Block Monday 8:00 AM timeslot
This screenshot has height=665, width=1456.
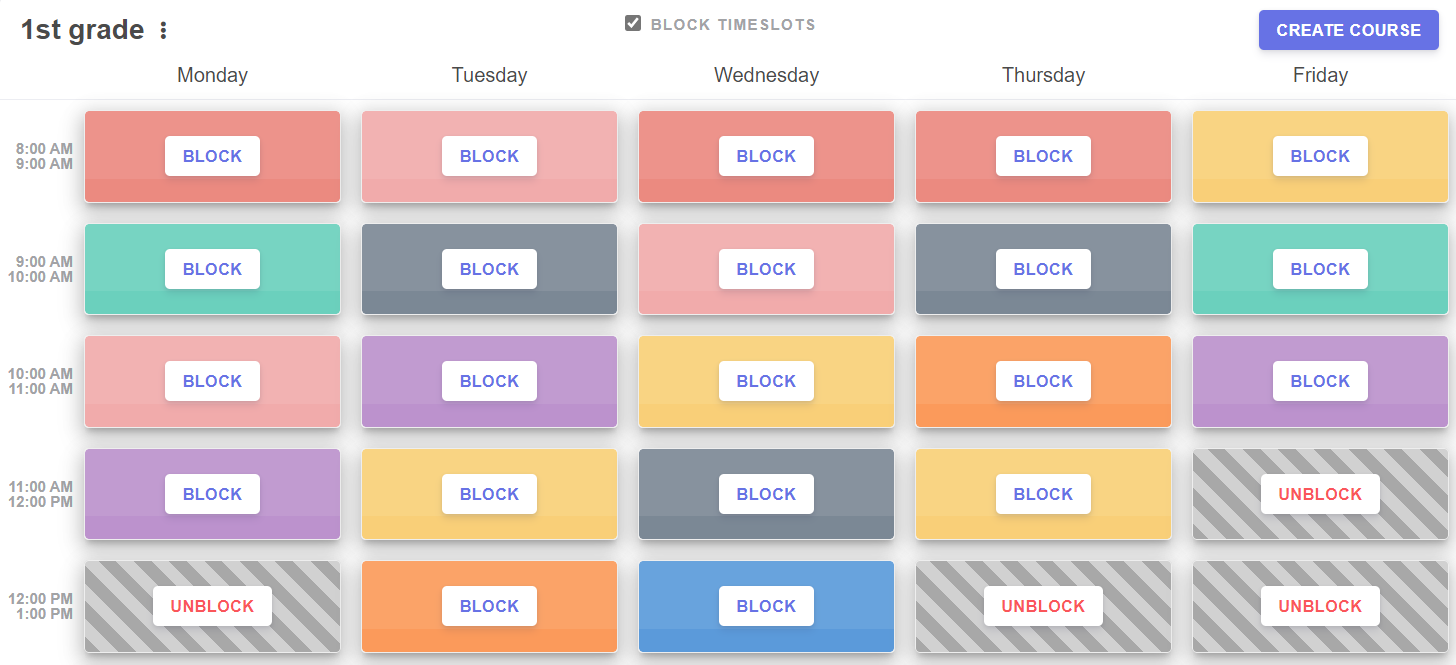(x=212, y=156)
